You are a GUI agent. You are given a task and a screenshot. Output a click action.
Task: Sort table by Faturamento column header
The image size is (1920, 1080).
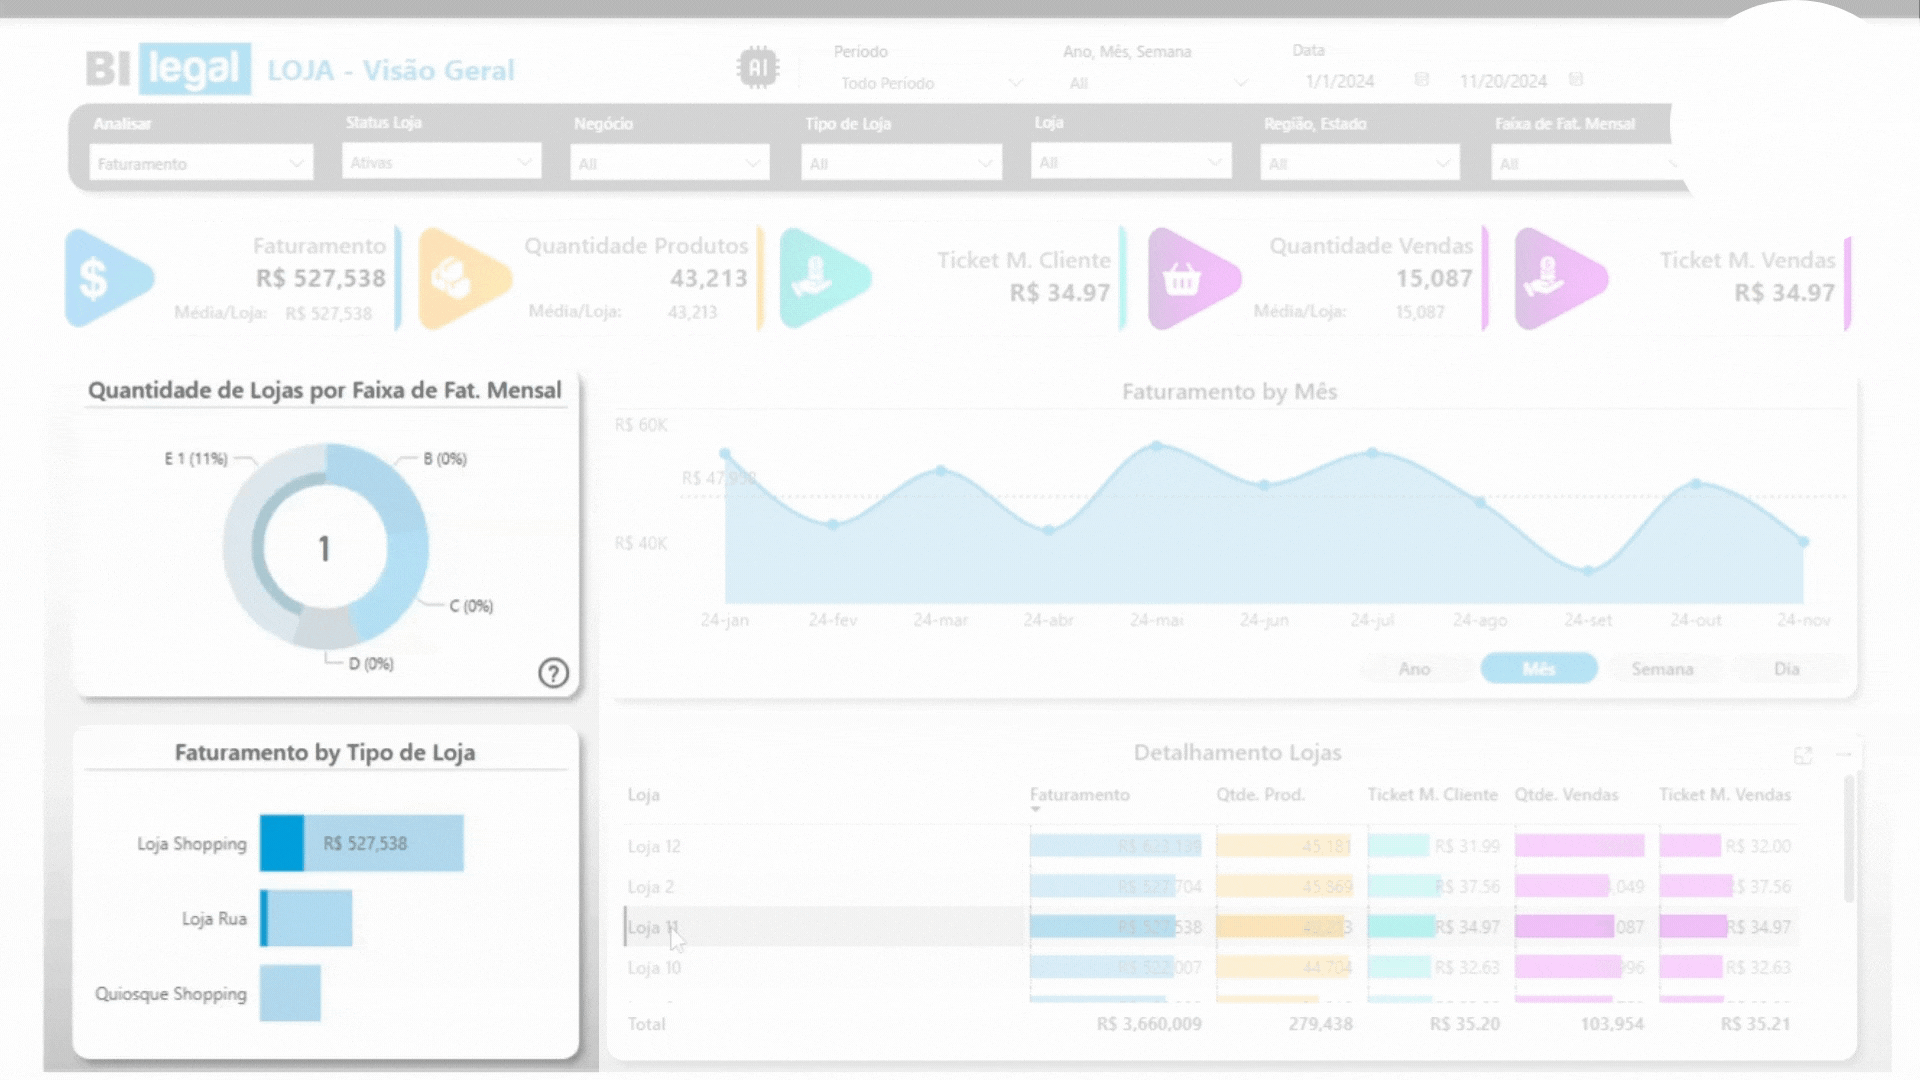[x=1079, y=795]
